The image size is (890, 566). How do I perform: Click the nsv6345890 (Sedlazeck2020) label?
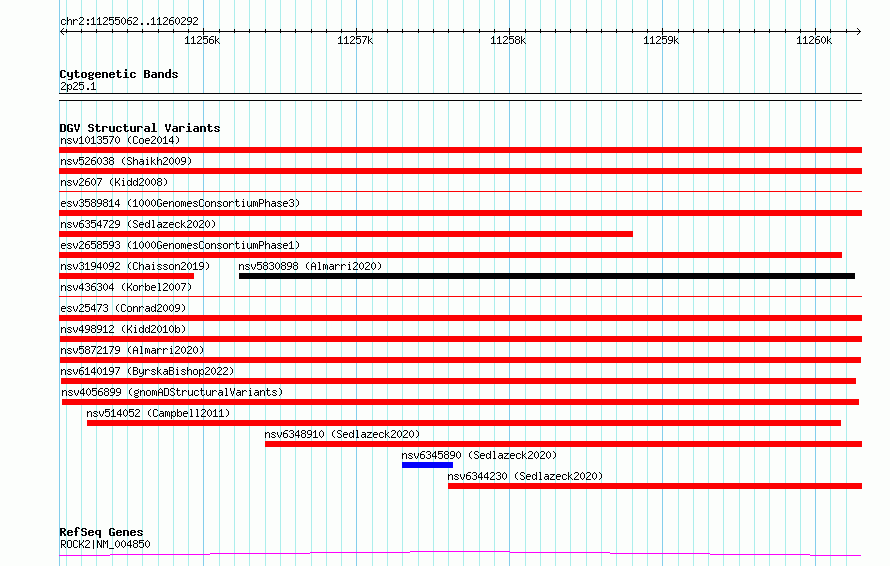(479, 455)
